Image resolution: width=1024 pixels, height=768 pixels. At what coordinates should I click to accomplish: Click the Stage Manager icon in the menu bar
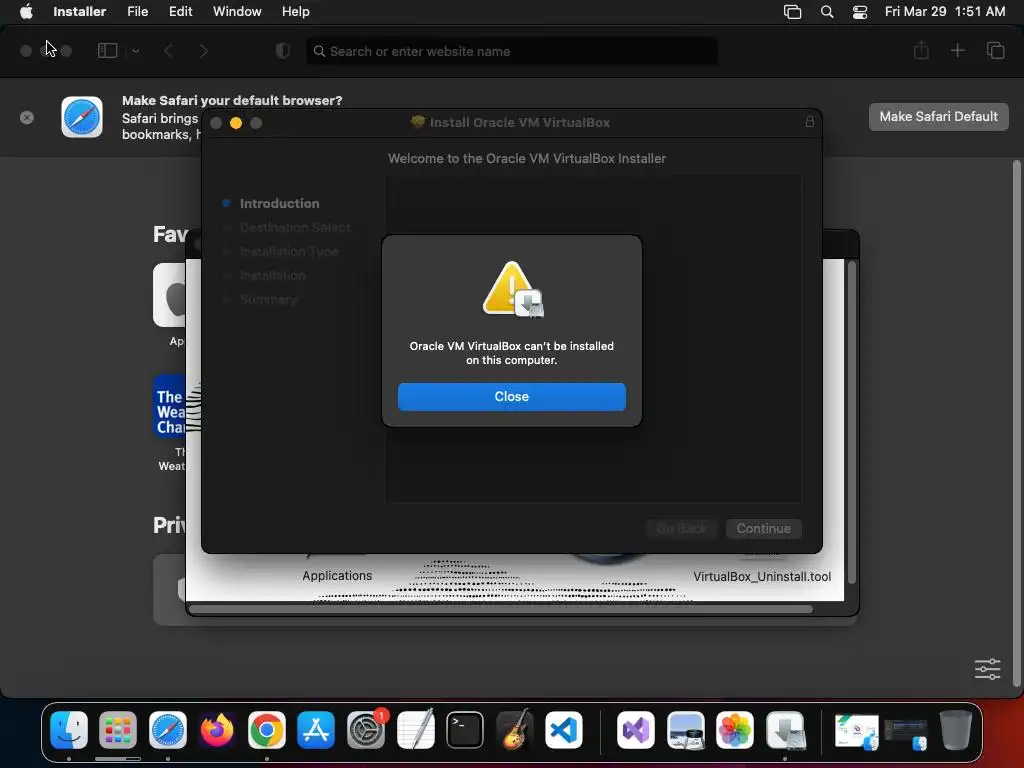(792, 12)
